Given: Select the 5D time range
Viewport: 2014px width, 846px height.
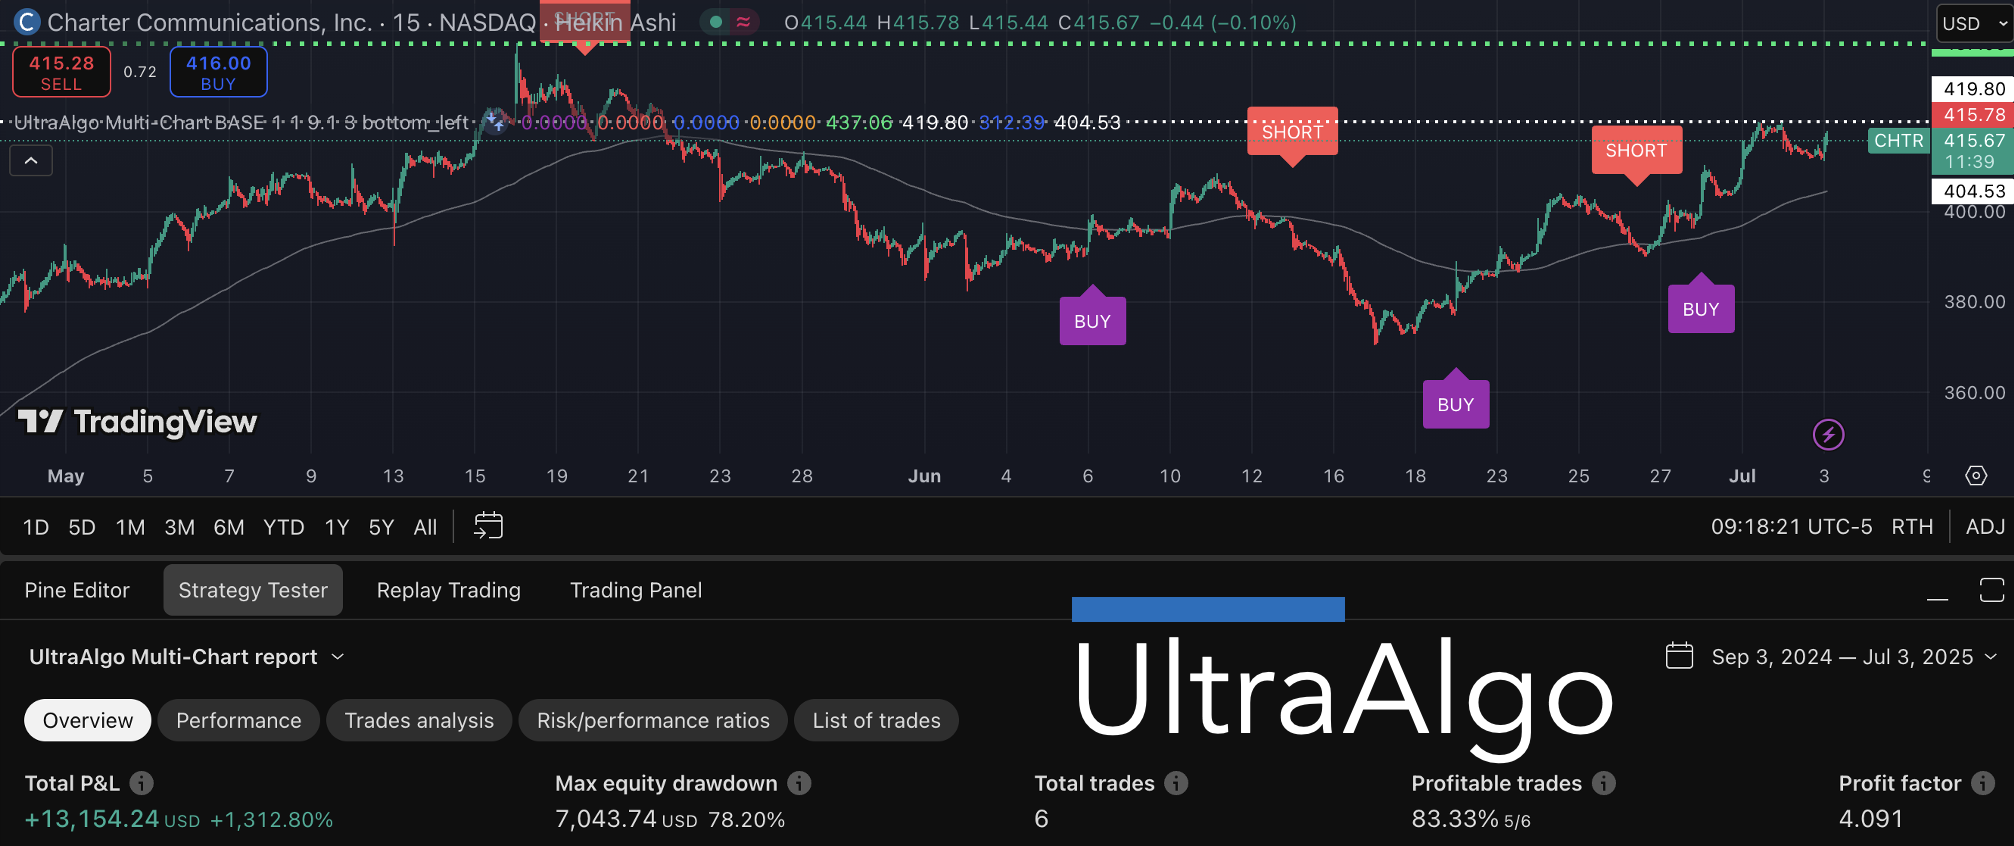Looking at the screenshot, I should pos(82,527).
